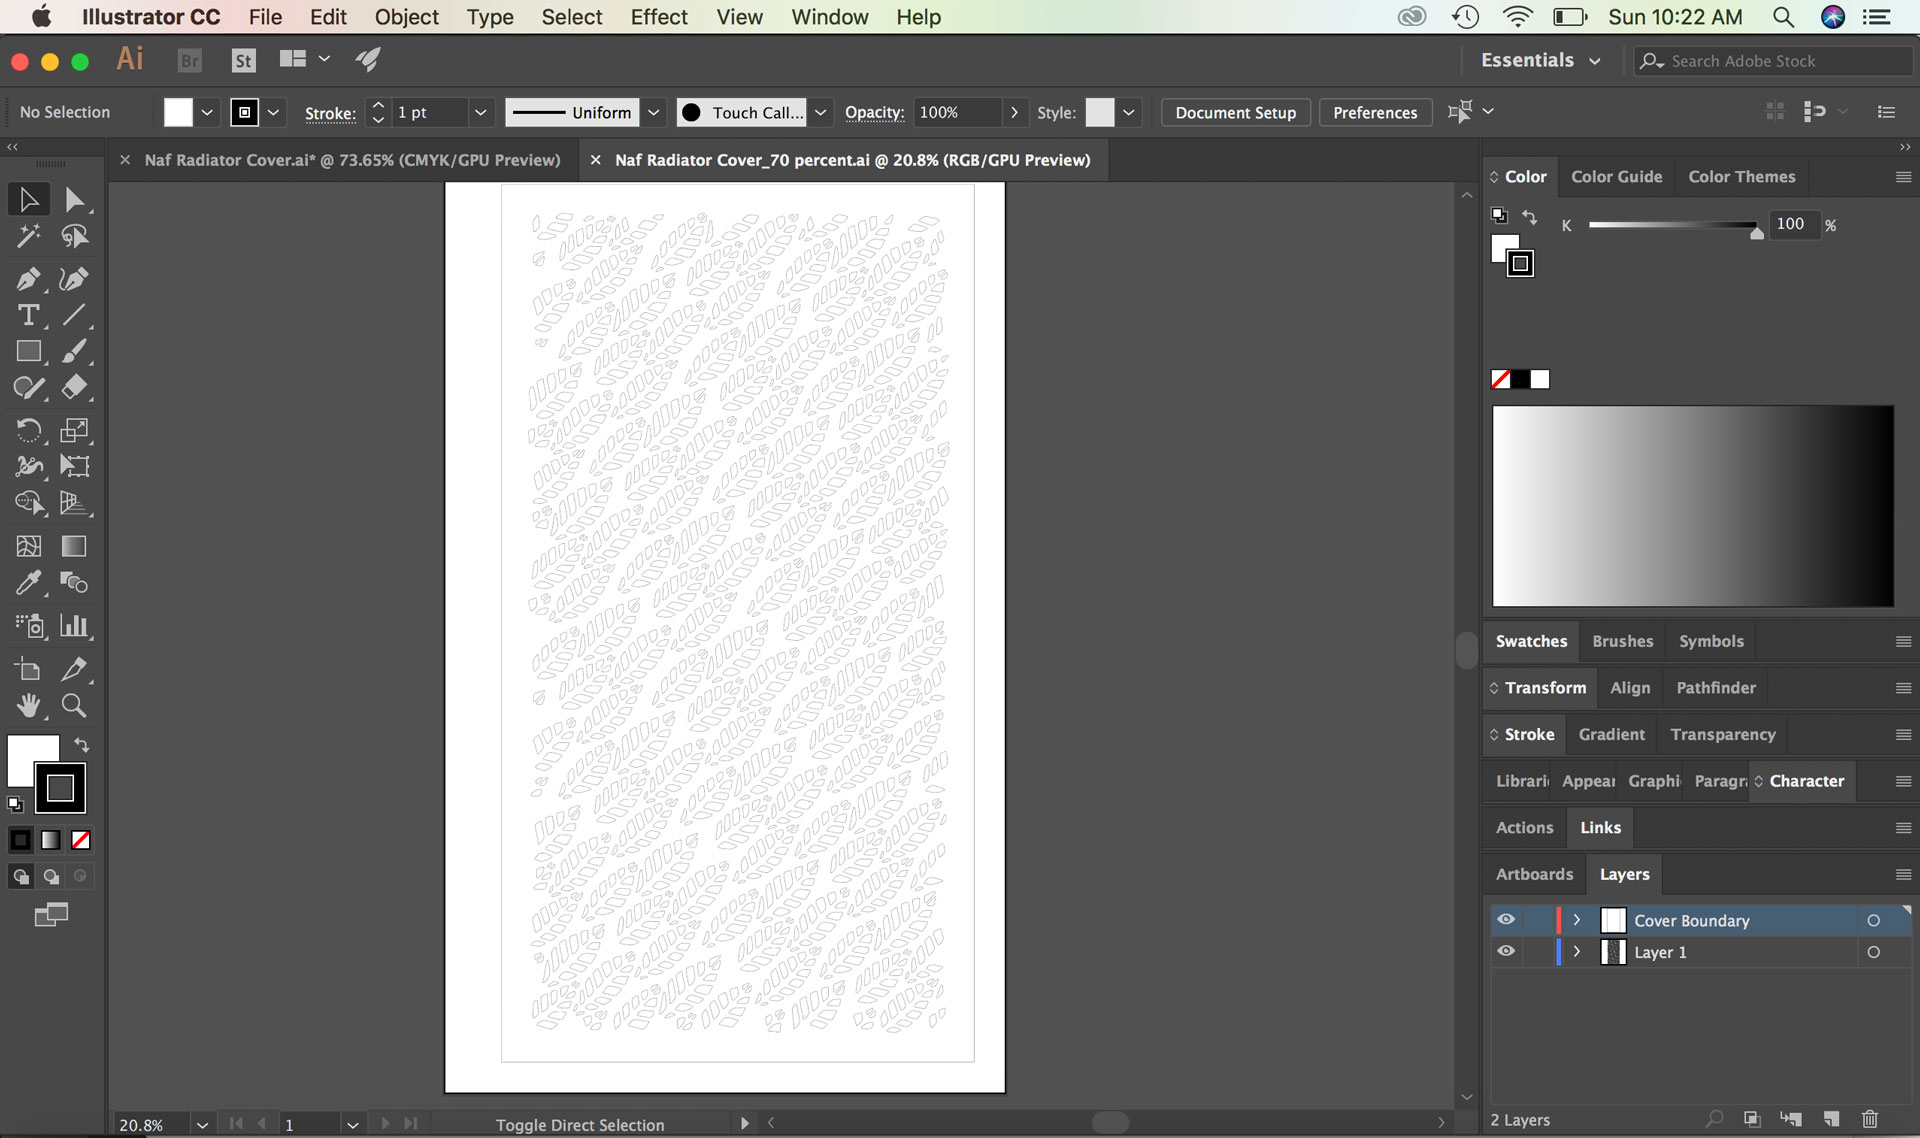Click the K color slider handle

1757,232
